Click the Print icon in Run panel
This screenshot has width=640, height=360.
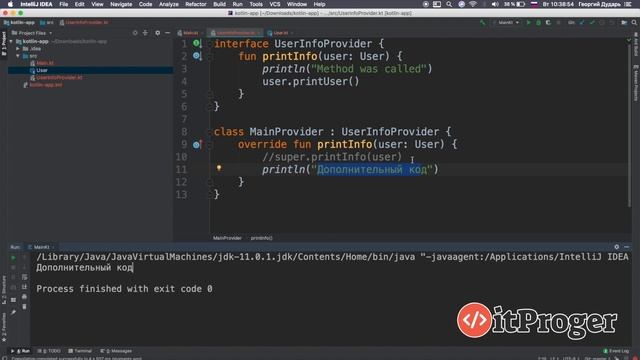point(24,297)
